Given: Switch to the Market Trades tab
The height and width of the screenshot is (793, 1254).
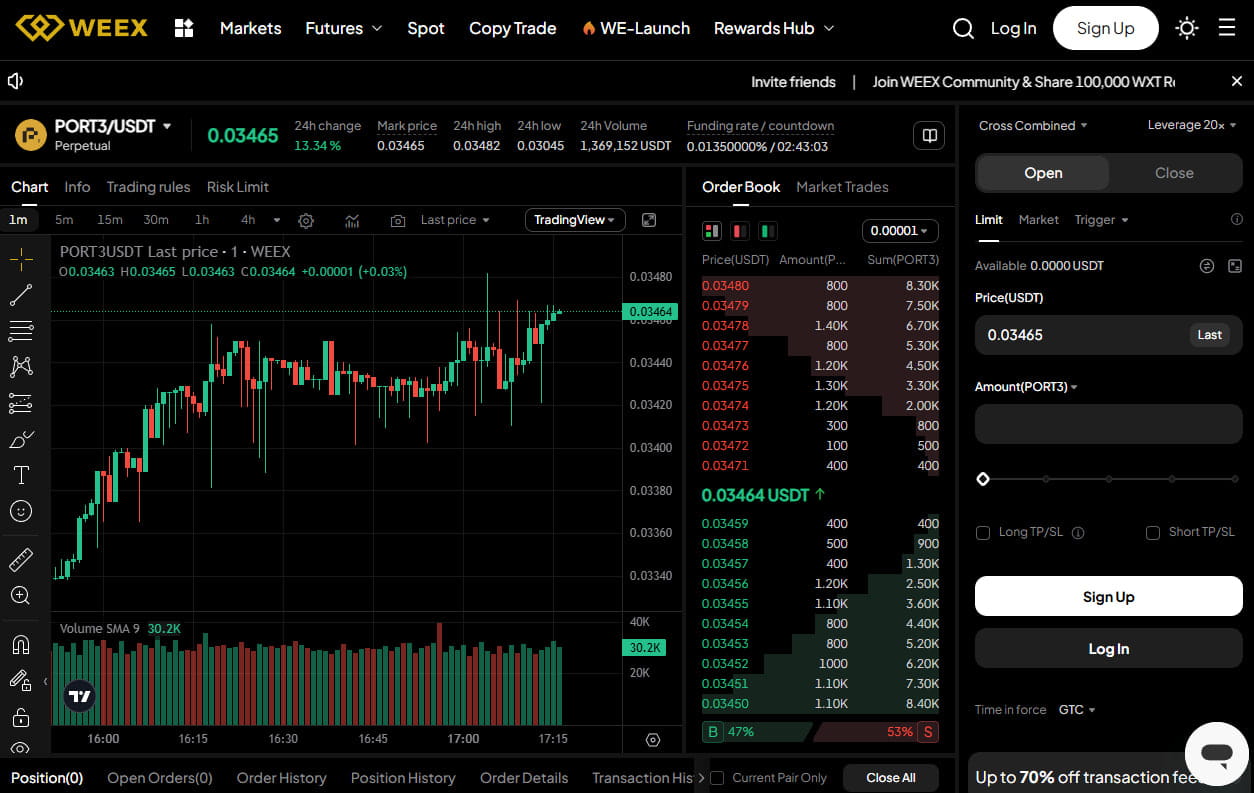Looking at the screenshot, I should pos(842,187).
